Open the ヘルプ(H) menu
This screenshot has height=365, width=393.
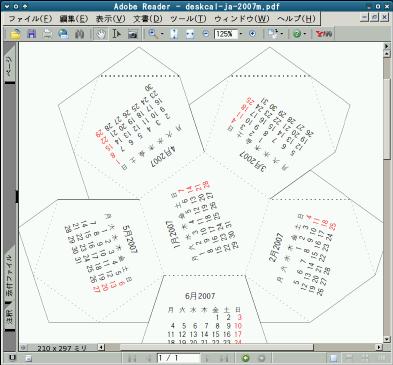296,19
